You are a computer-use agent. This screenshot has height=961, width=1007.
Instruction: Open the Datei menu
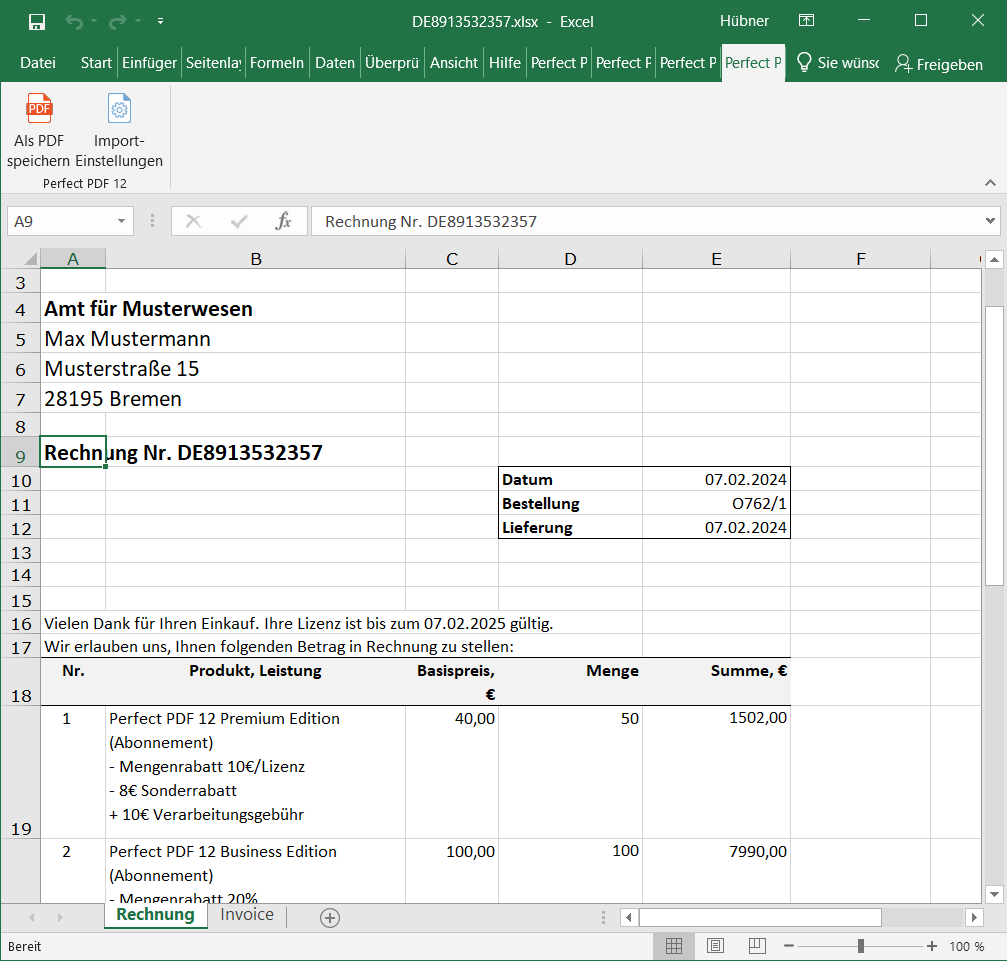[x=38, y=62]
